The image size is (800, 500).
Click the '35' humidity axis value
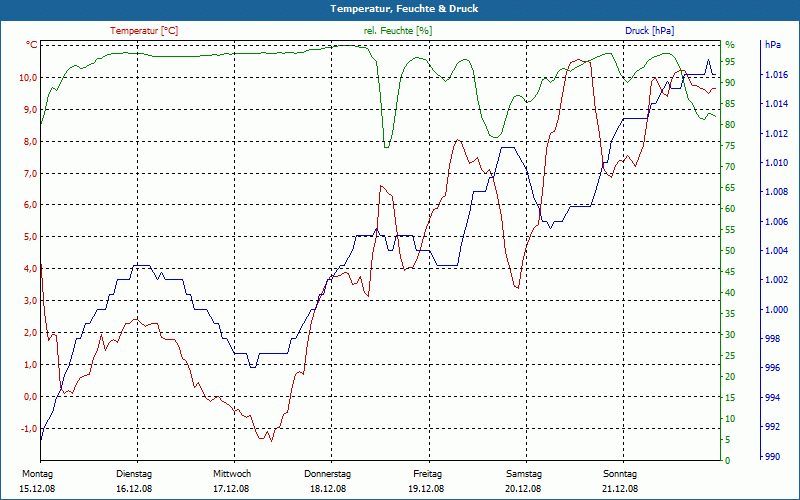pos(730,314)
